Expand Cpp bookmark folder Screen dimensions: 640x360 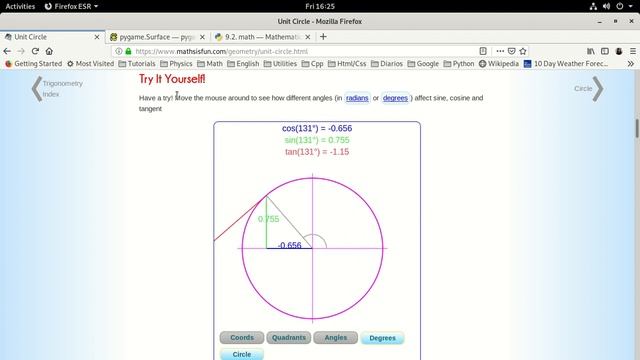pos(312,64)
